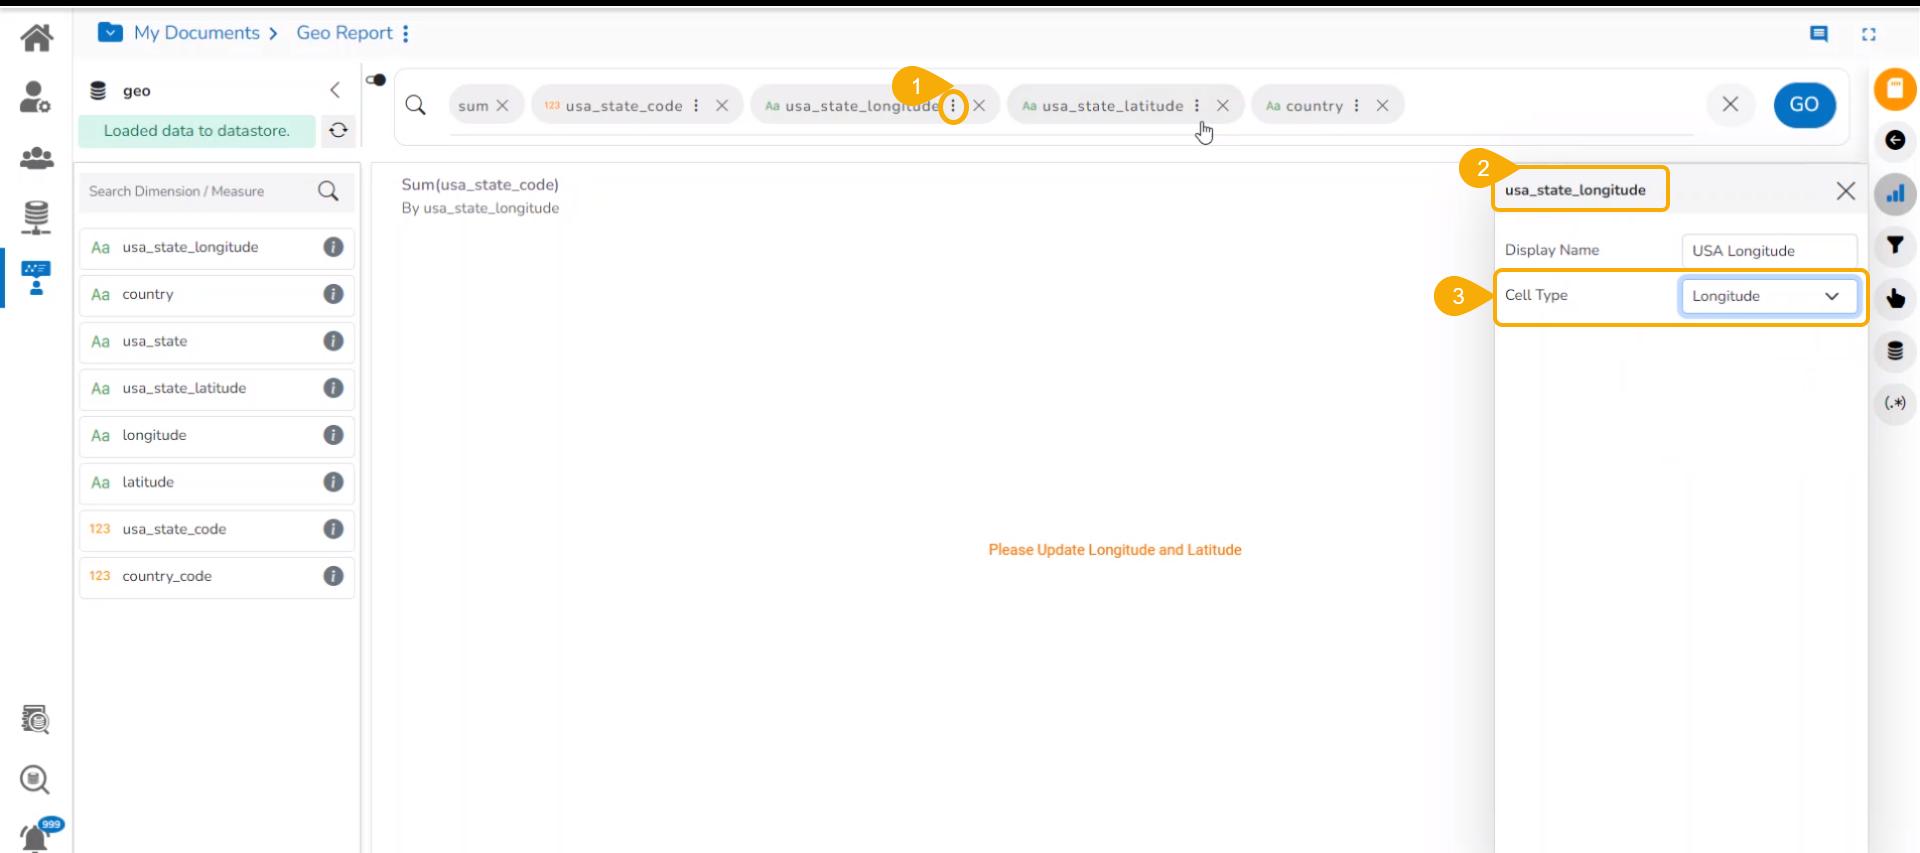
Task: Open the Geo Report breadcrumb
Action: coord(345,33)
